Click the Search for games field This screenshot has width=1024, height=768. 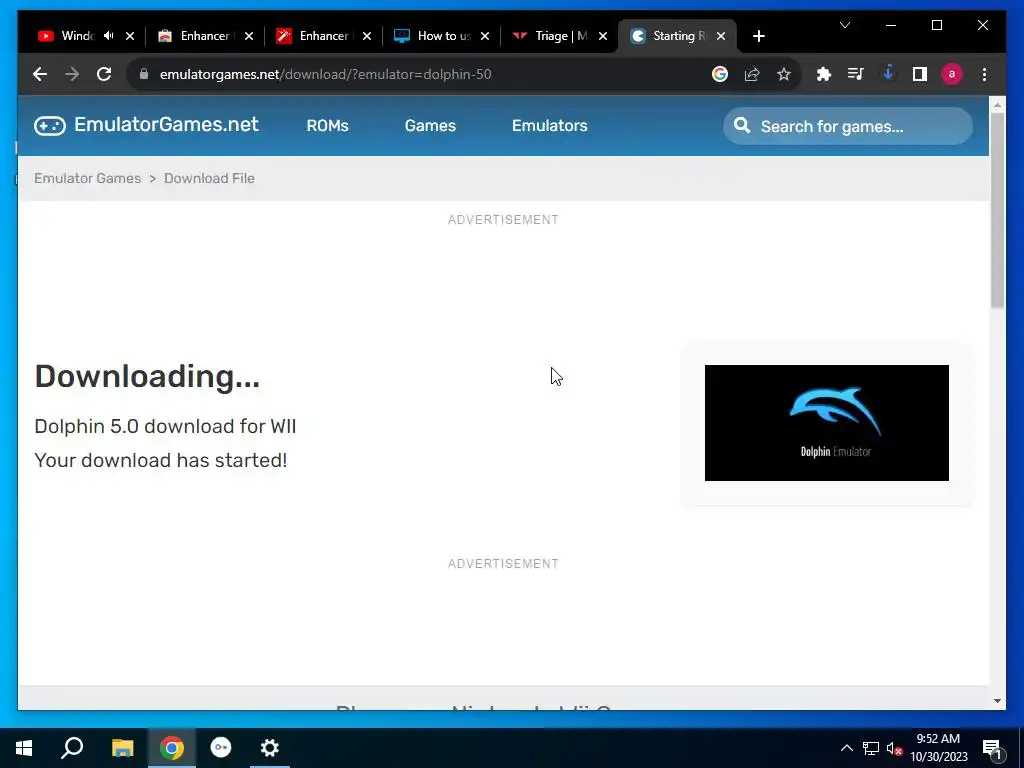point(848,126)
